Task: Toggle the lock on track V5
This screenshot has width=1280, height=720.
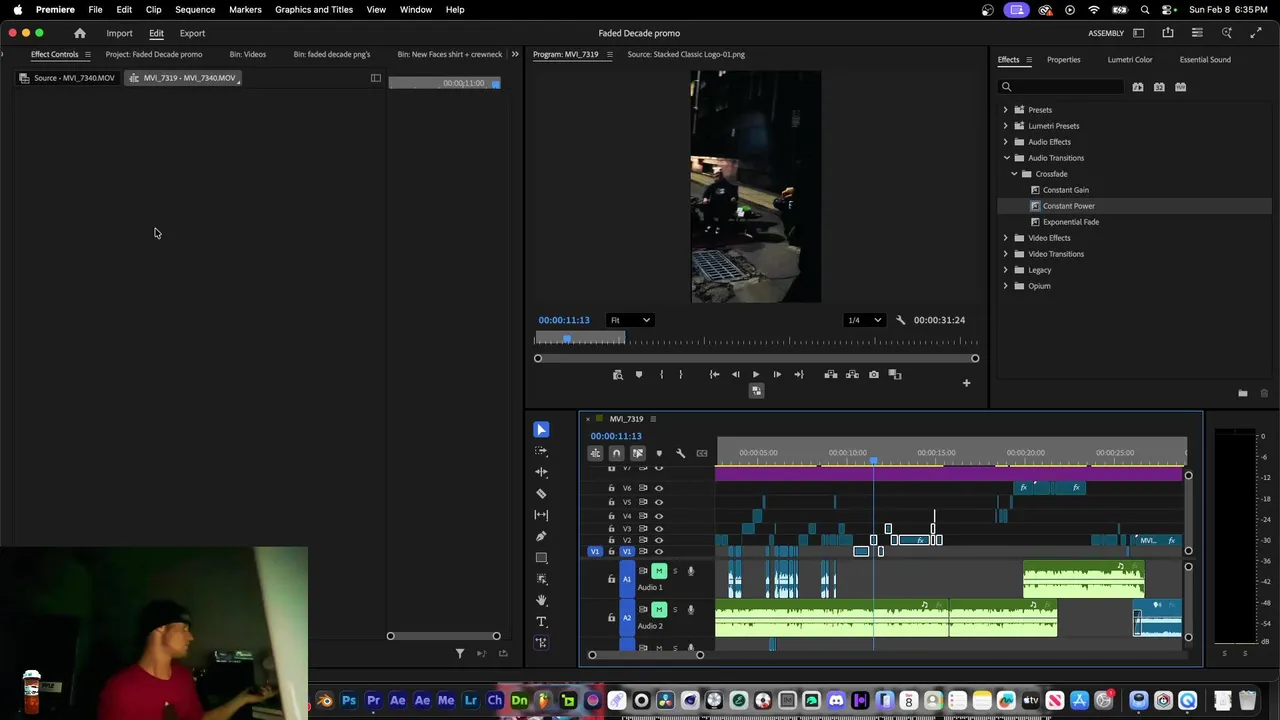Action: [x=611, y=502]
